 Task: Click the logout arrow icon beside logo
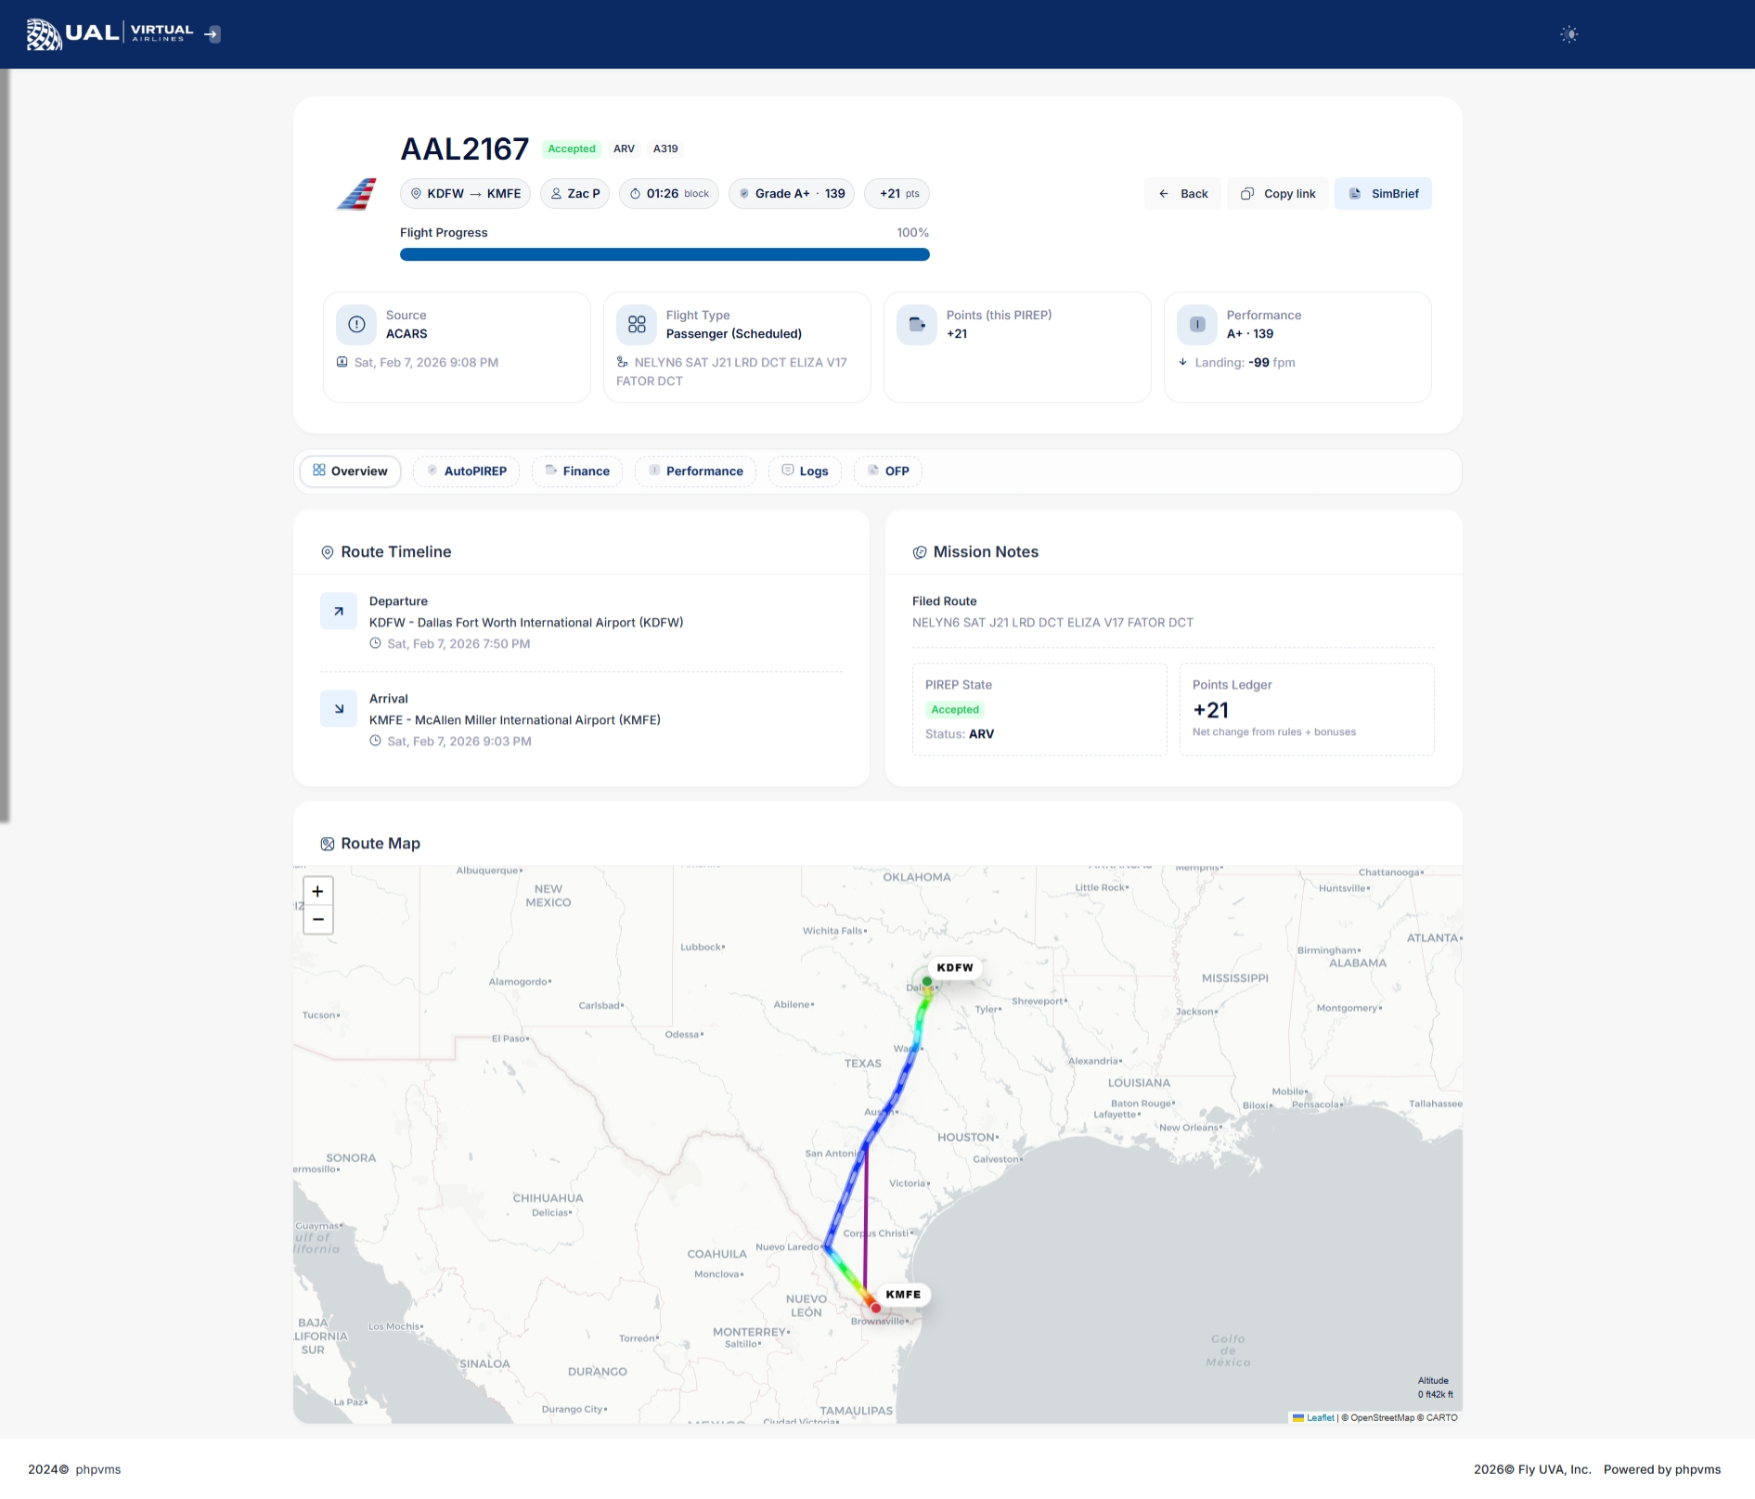212,34
